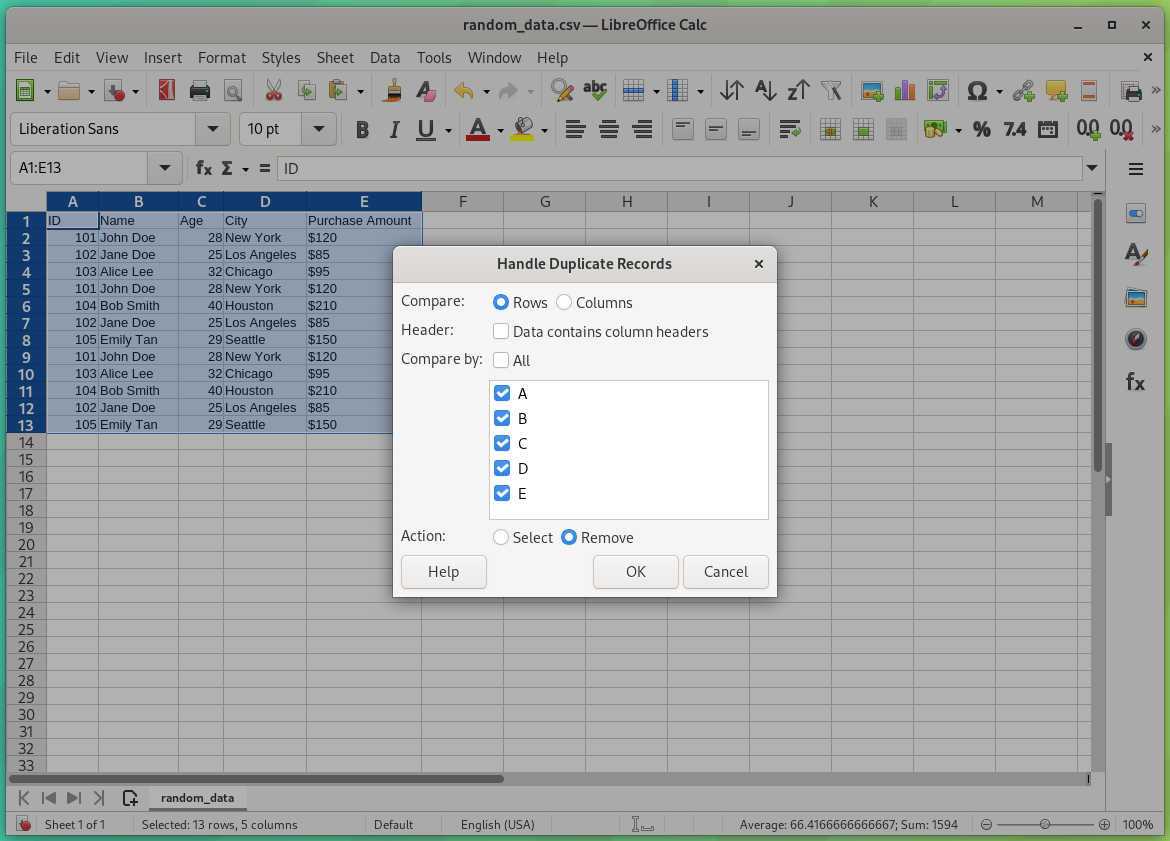This screenshot has width=1170, height=841.
Task: Insert a chart
Action: click(905, 90)
